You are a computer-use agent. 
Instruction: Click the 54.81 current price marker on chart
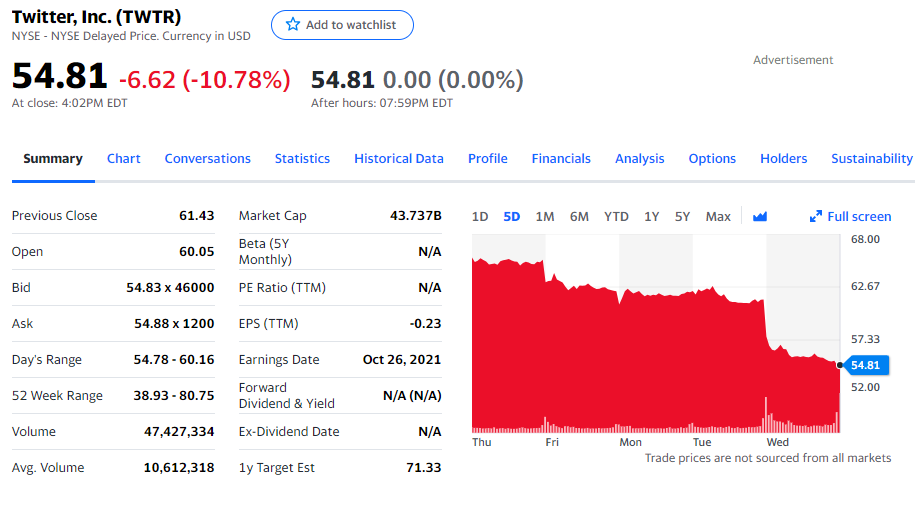(864, 365)
